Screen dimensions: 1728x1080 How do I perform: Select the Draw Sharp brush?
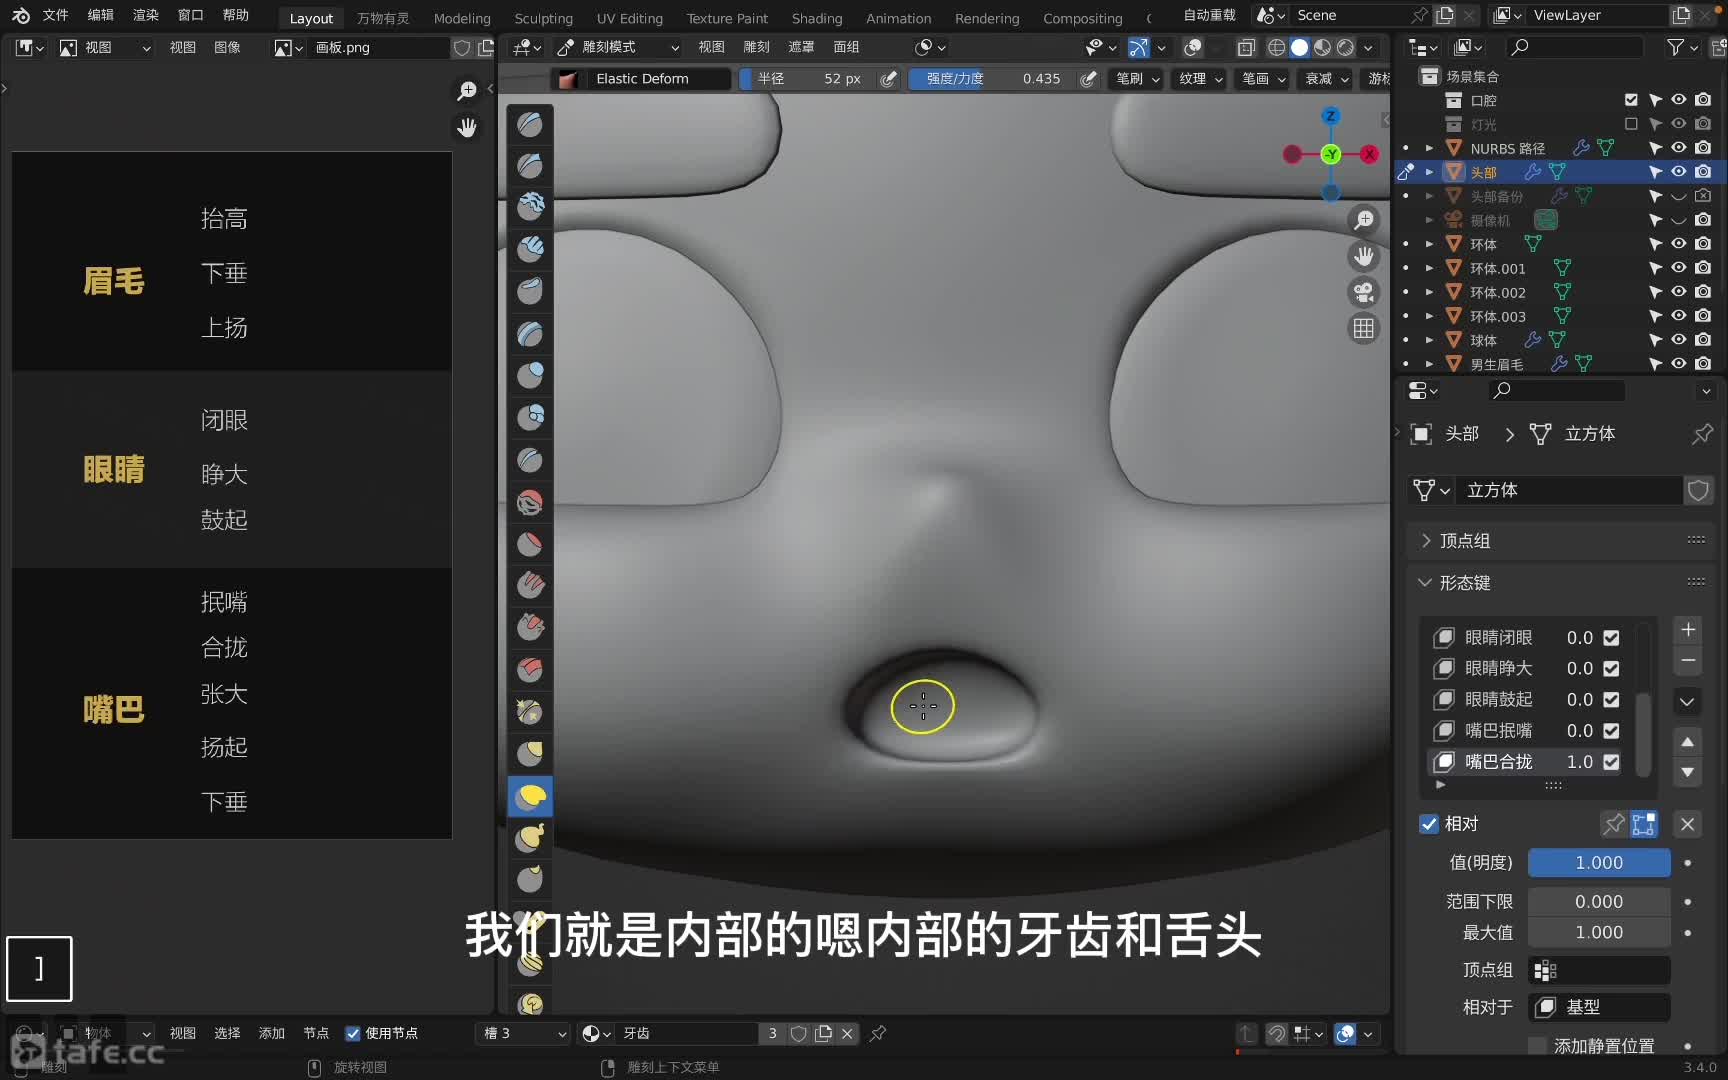[530, 166]
